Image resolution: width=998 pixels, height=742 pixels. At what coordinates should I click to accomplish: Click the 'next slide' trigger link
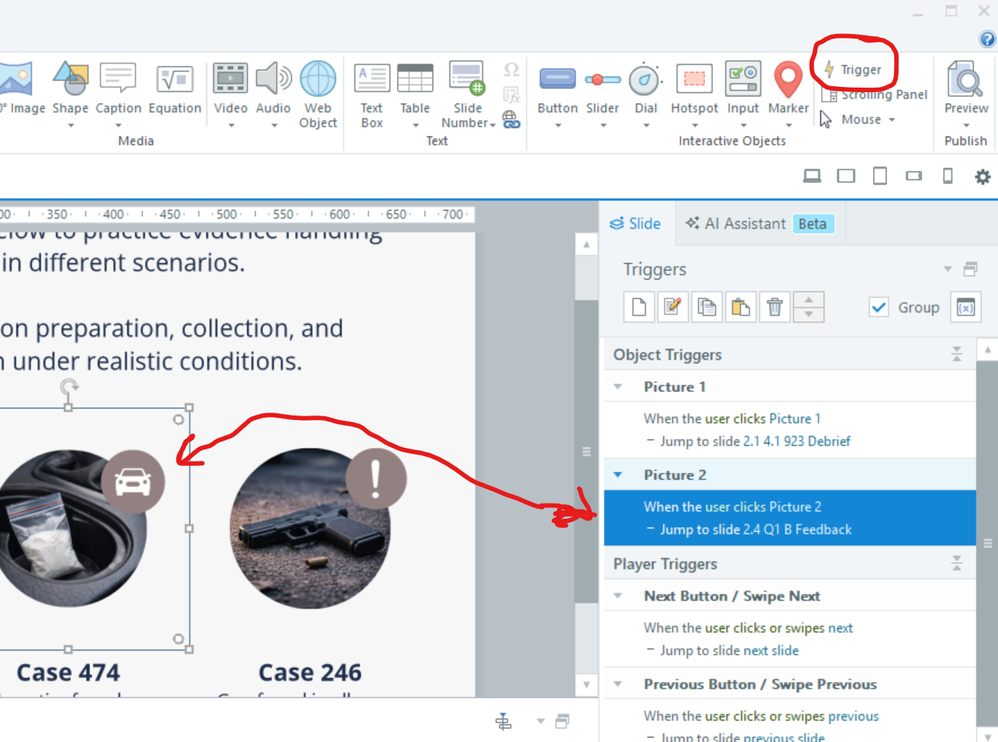(x=770, y=651)
